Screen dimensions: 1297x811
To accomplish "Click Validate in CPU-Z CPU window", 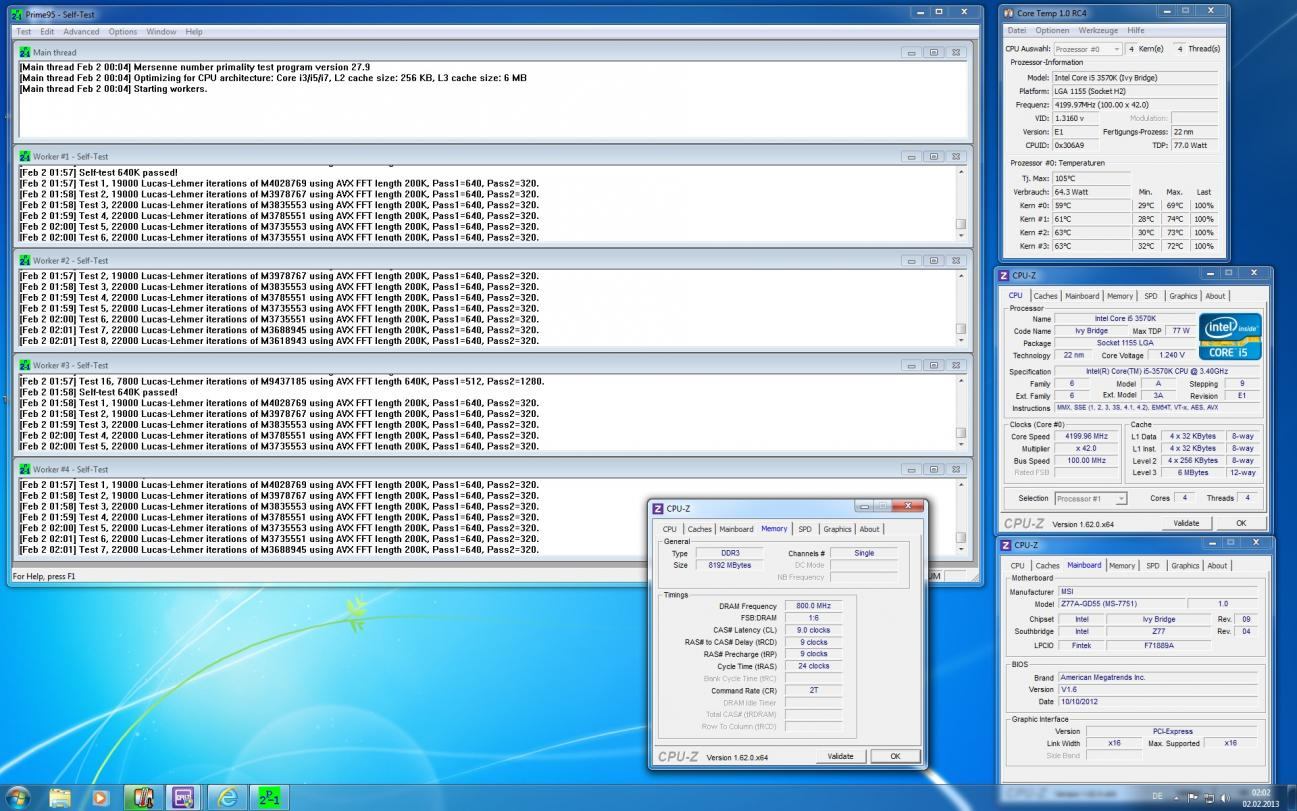I will [x=1186, y=523].
